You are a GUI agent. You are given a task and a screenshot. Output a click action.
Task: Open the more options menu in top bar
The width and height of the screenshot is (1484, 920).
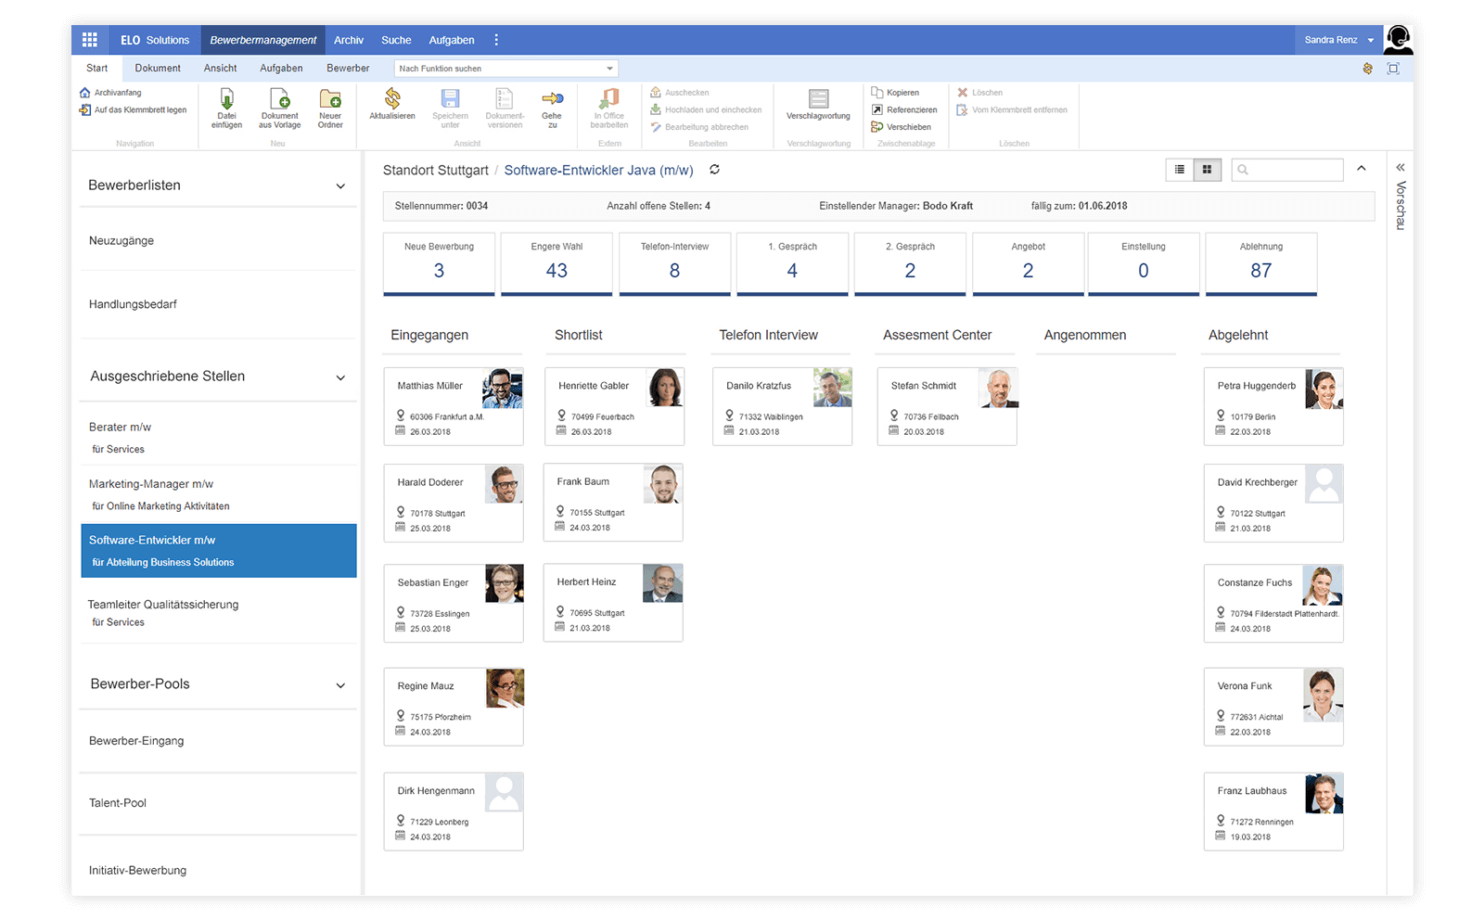[496, 40]
